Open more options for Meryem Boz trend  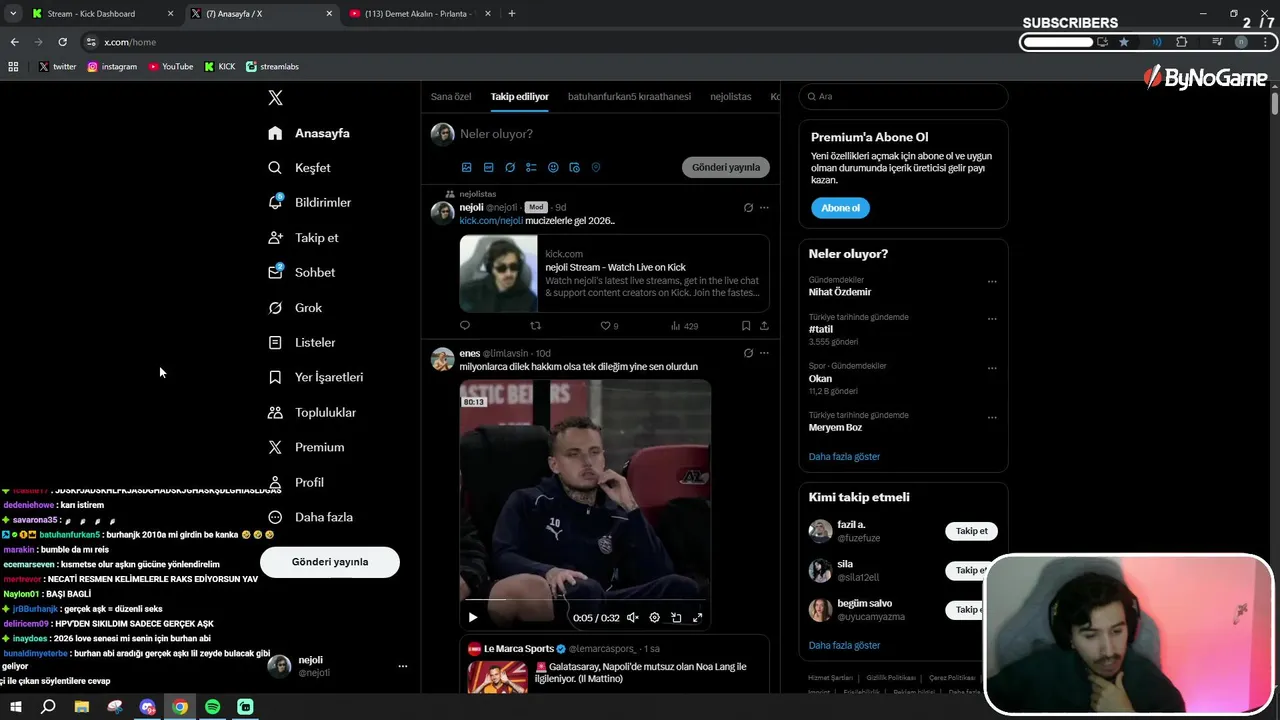tap(992, 417)
